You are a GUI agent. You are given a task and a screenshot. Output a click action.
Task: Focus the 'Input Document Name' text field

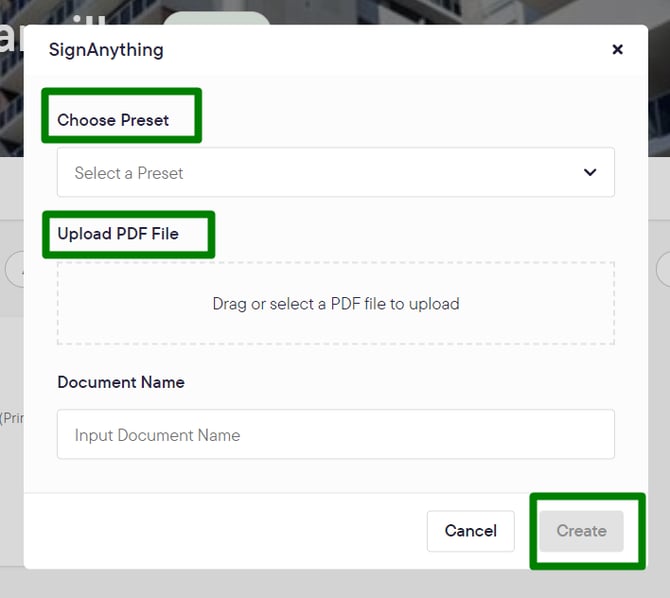(335, 435)
